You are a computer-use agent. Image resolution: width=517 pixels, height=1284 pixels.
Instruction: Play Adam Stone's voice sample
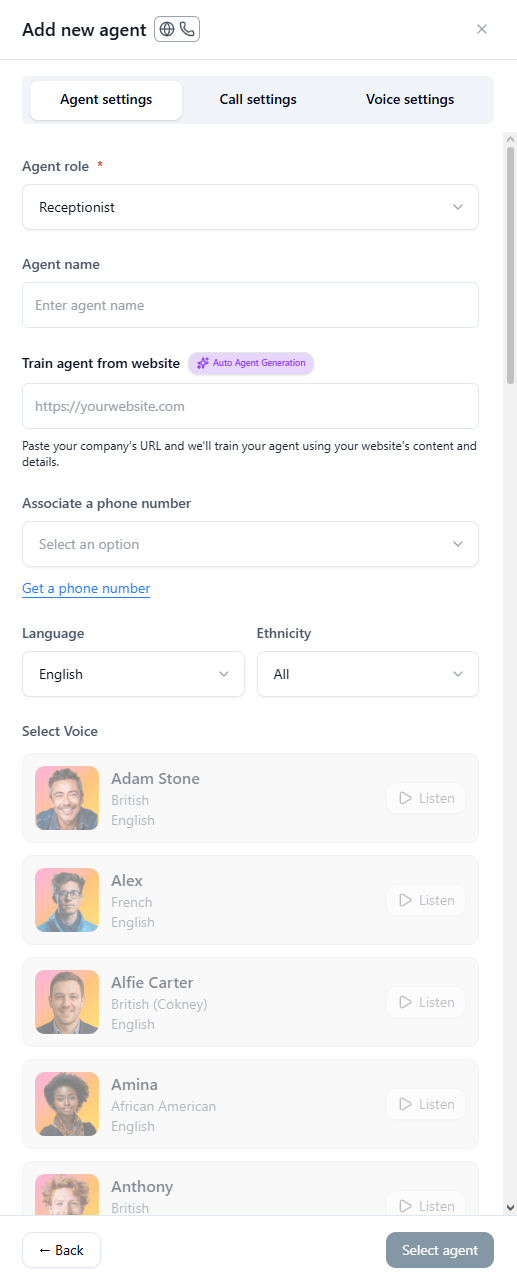click(x=426, y=798)
